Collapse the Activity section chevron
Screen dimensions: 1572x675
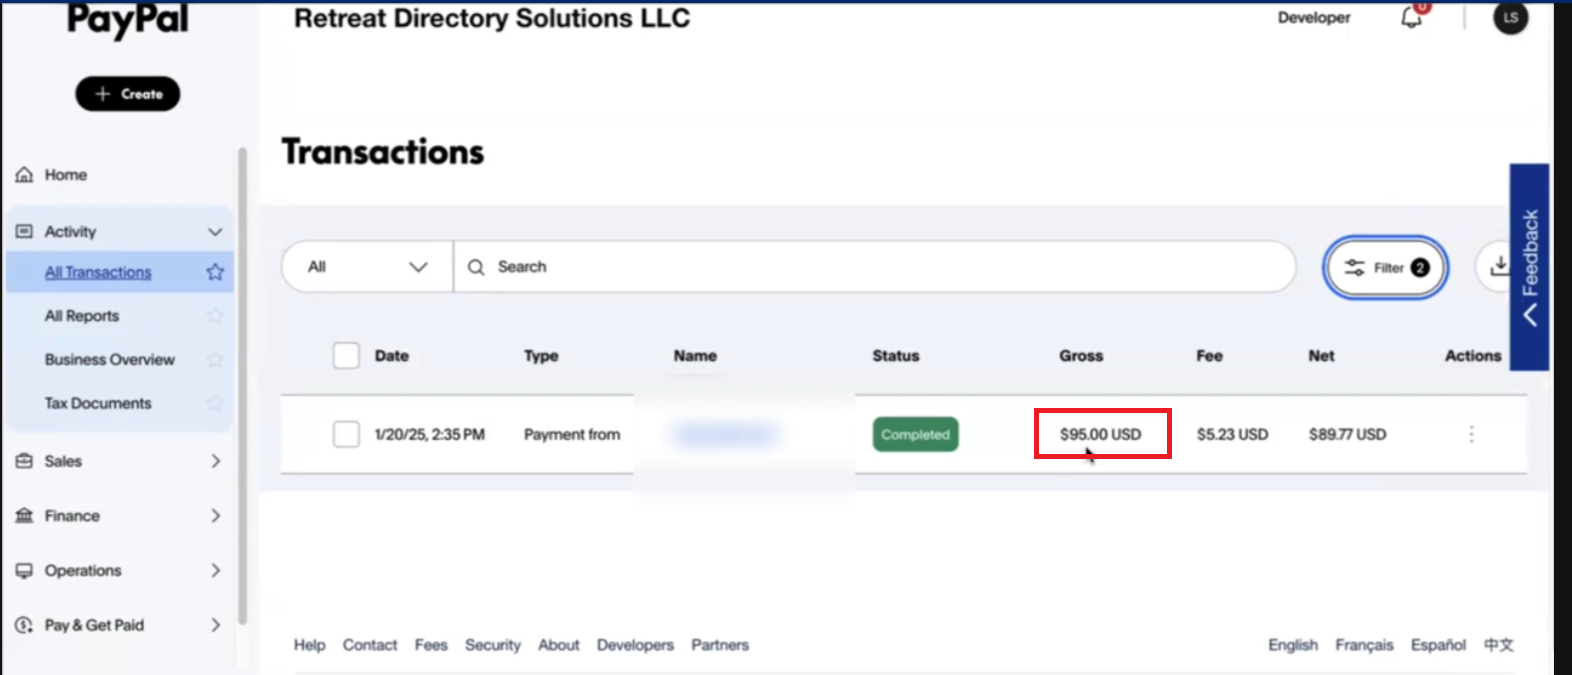[x=215, y=232]
